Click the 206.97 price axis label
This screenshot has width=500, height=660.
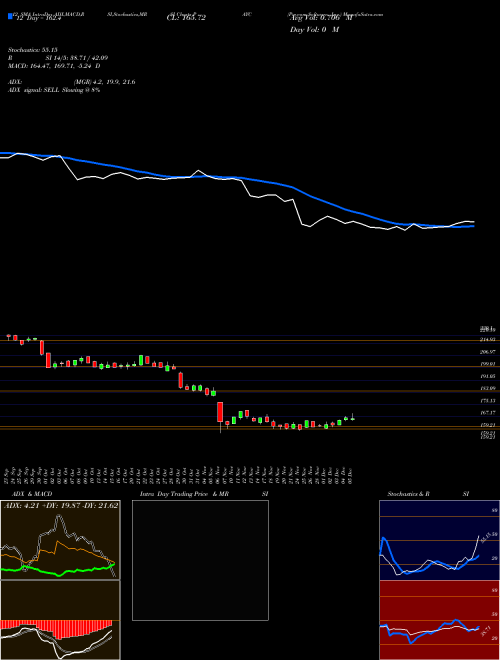coord(489,351)
